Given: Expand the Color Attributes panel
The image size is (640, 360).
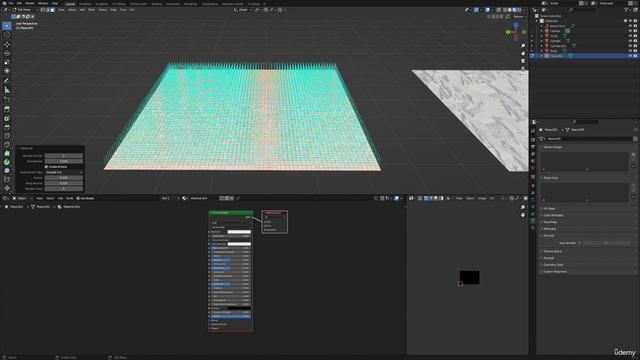Looking at the screenshot, I should 553,216.
